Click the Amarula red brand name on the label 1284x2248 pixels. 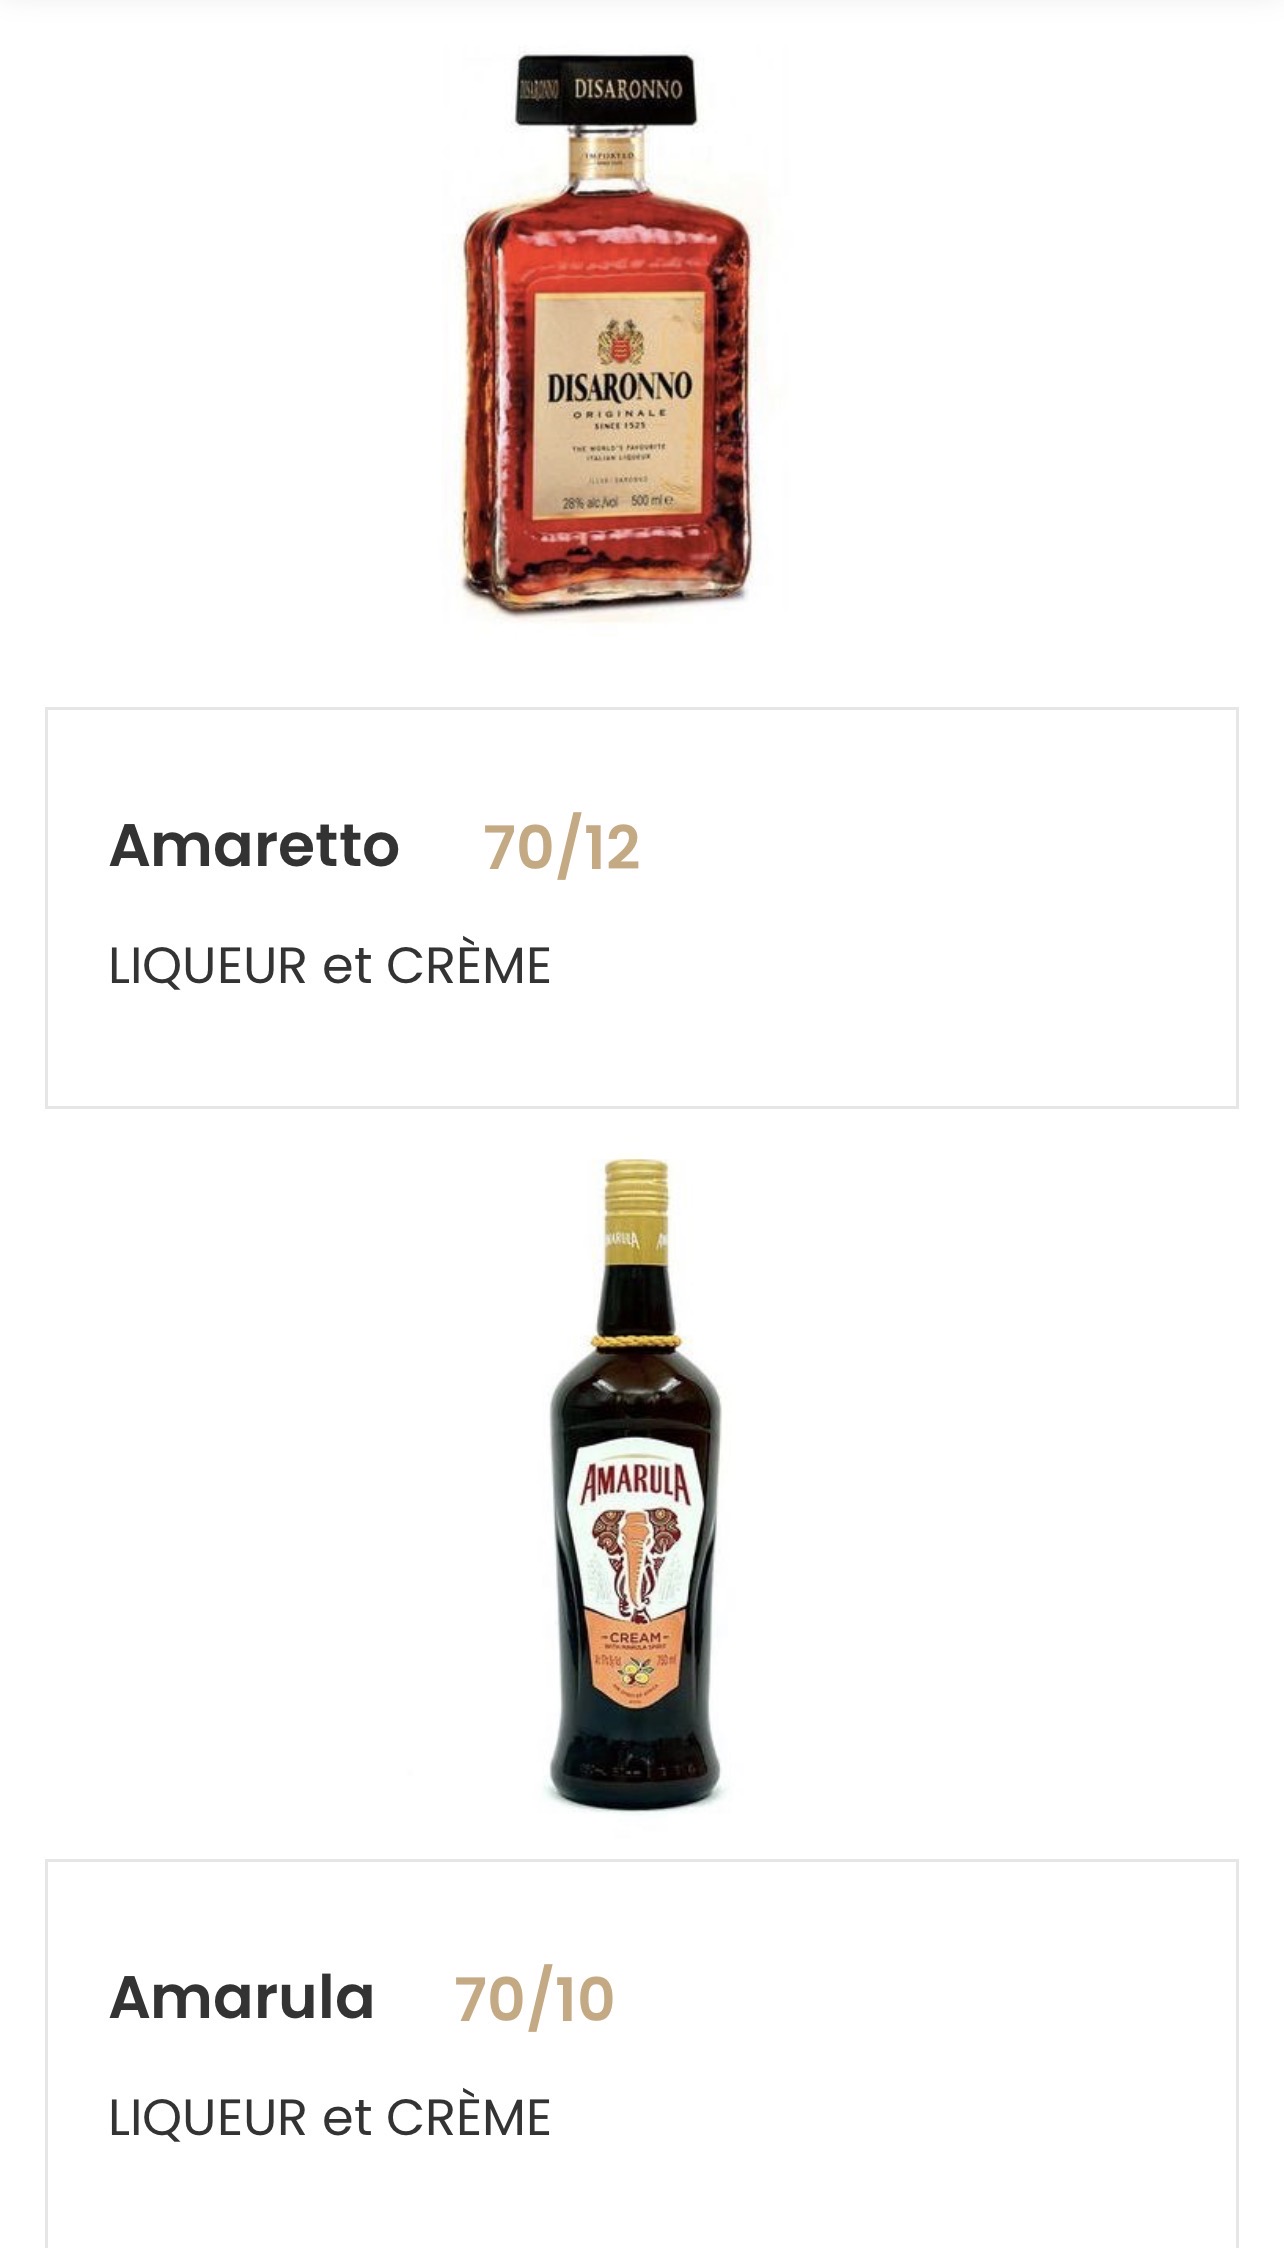pos(636,1482)
